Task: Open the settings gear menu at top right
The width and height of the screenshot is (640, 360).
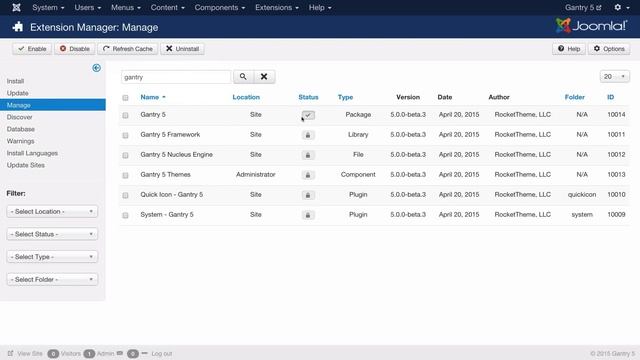Action: 621,7
